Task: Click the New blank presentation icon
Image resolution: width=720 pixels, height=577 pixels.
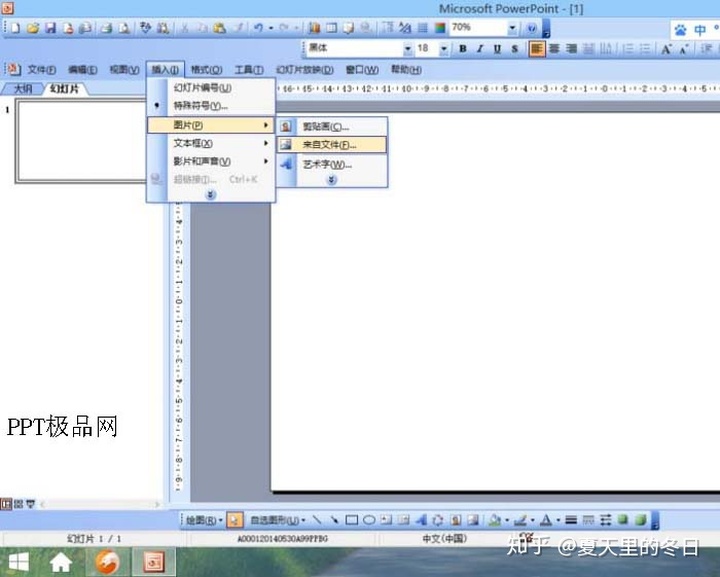Action: [16, 28]
